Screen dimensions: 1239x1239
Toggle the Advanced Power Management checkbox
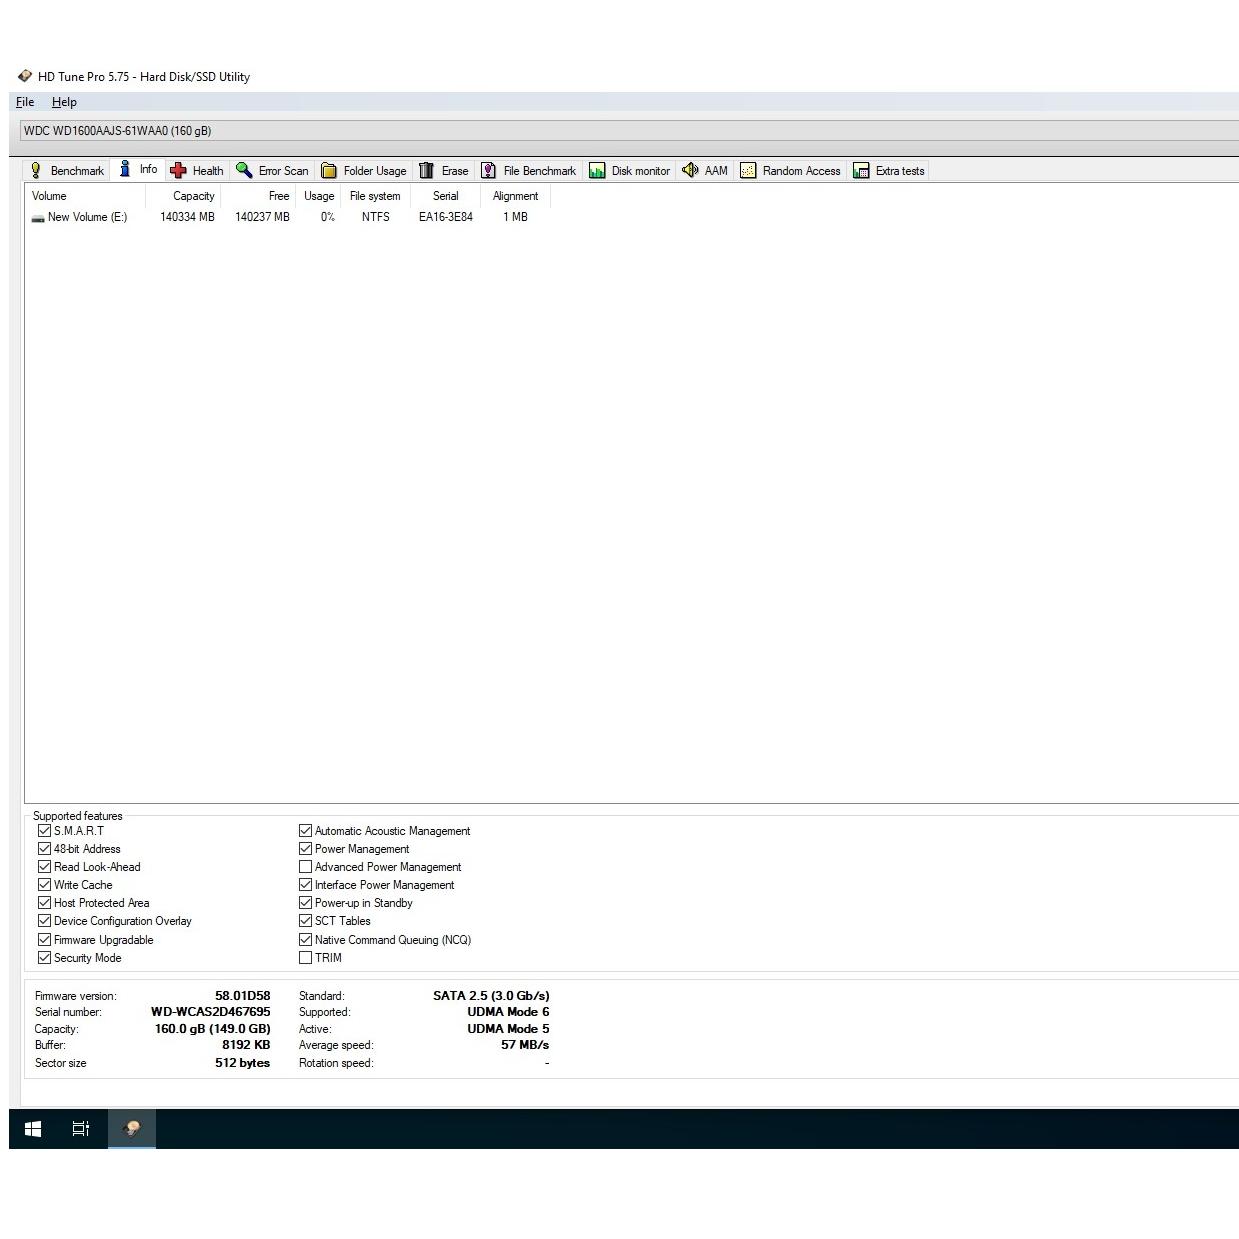pyautogui.click(x=306, y=867)
